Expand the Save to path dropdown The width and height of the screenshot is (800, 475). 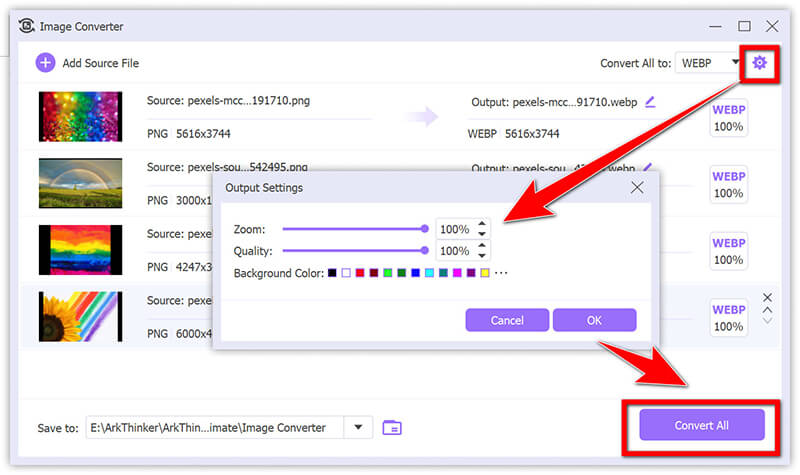click(x=358, y=427)
